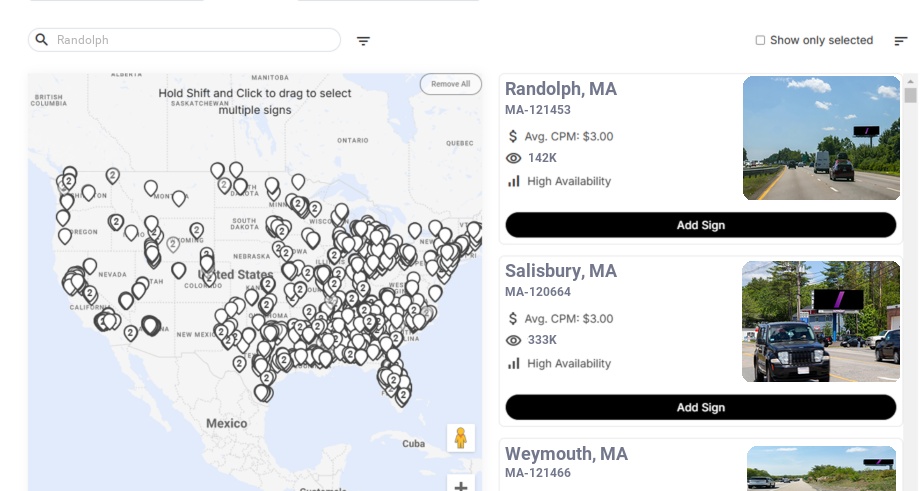Image resolution: width=920 pixels, height=491 pixels.
Task: Open the Salisbury billboard photo
Action: coord(821,321)
